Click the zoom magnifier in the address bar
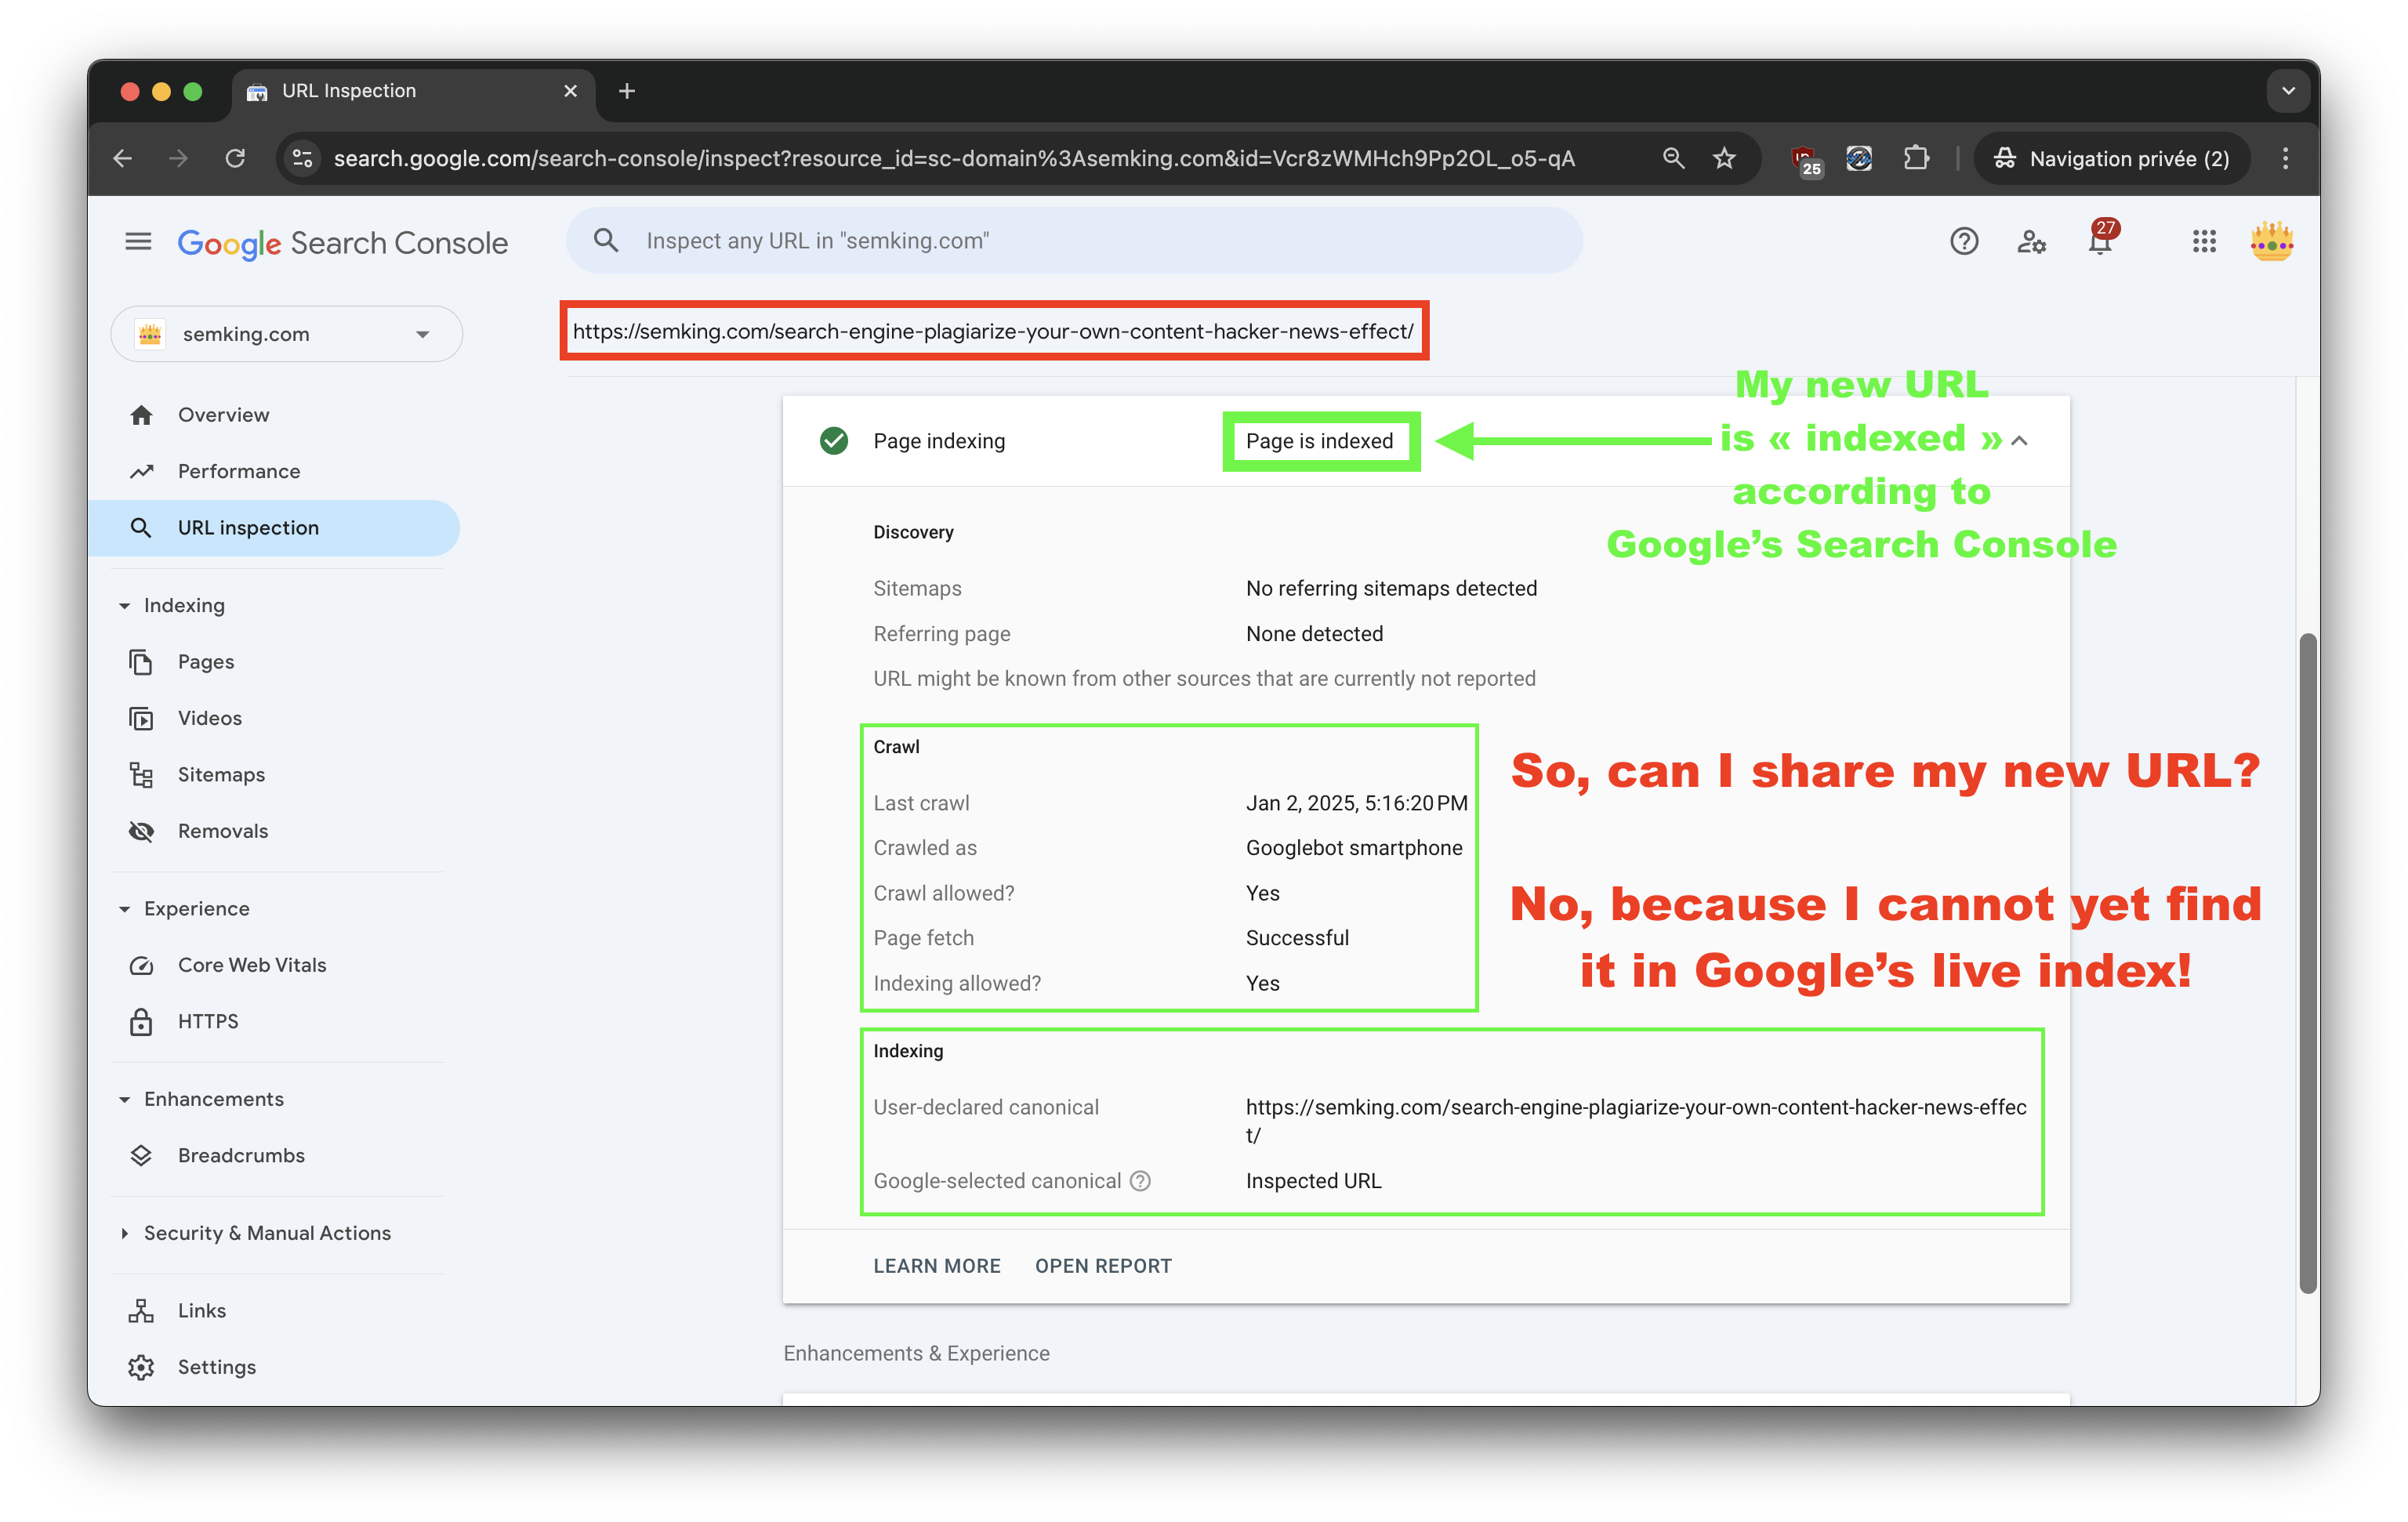 [x=1673, y=158]
